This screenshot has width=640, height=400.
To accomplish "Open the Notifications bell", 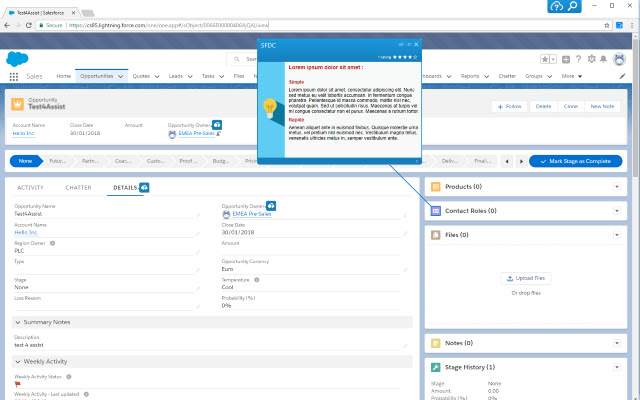I will click(x=604, y=59).
